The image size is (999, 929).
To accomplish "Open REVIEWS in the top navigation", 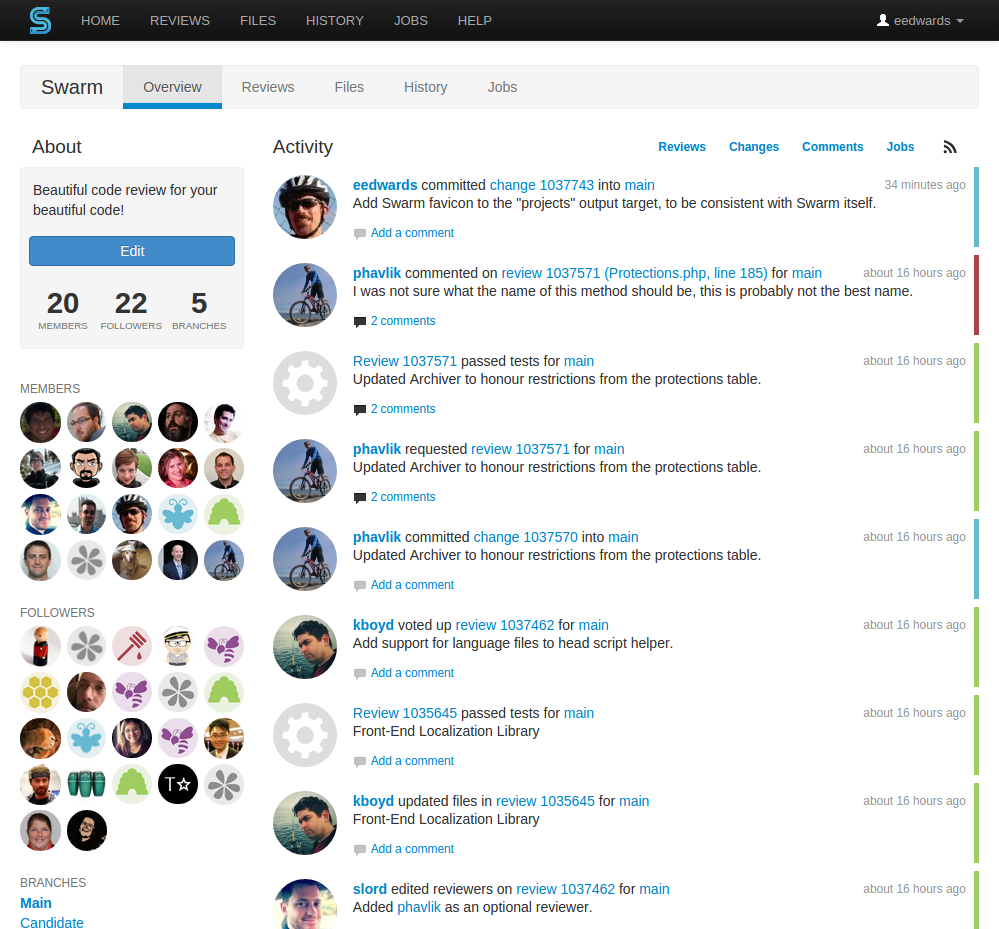I will click(180, 20).
